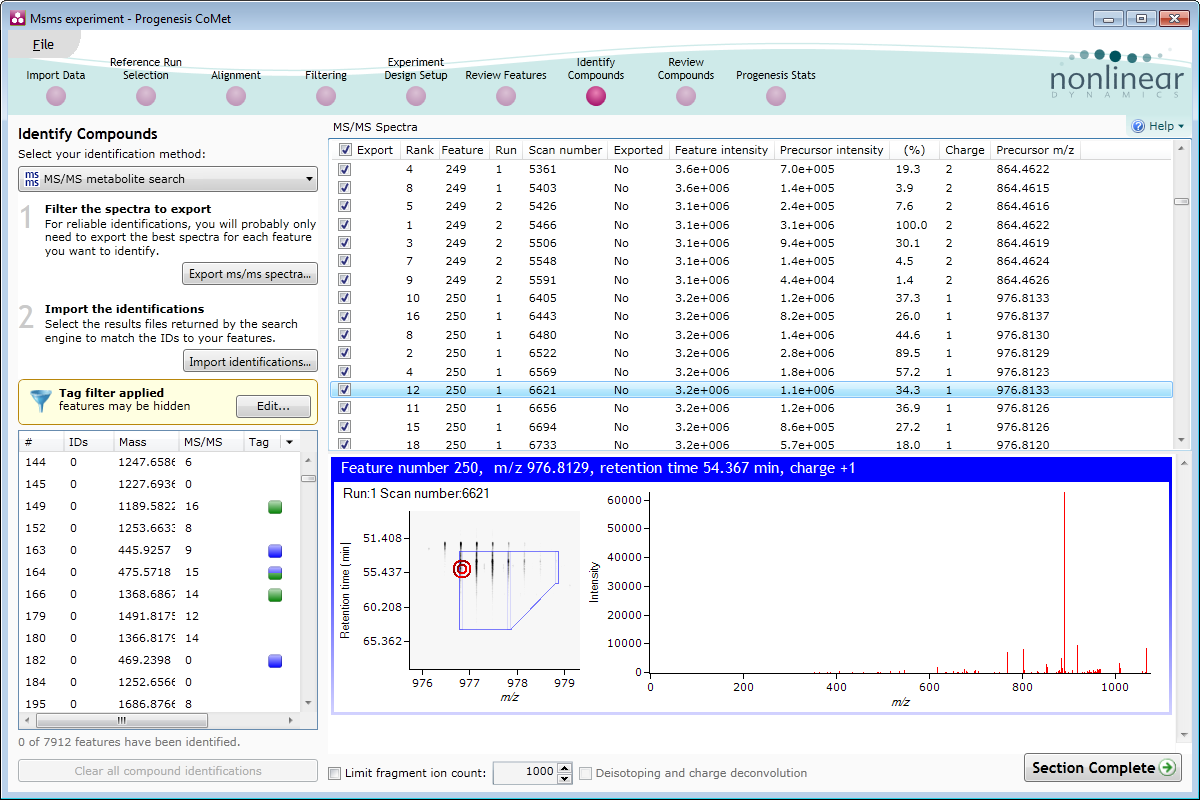Viewport: 1200px width, 800px height.
Task: Click the ms/ms icon in method selector
Action: pyautogui.click(x=31, y=179)
